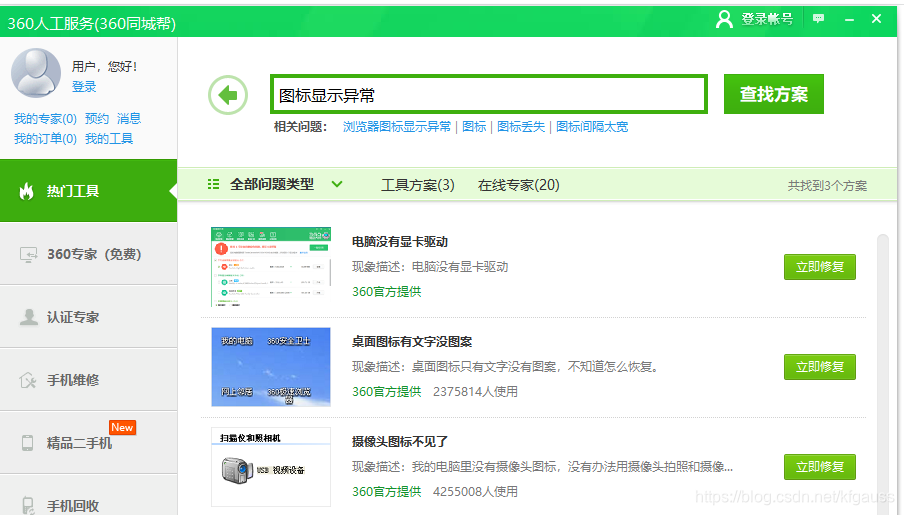The image size is (904, 515).
Task: Click the related question link 图标
Action: (x=474, y=127)
